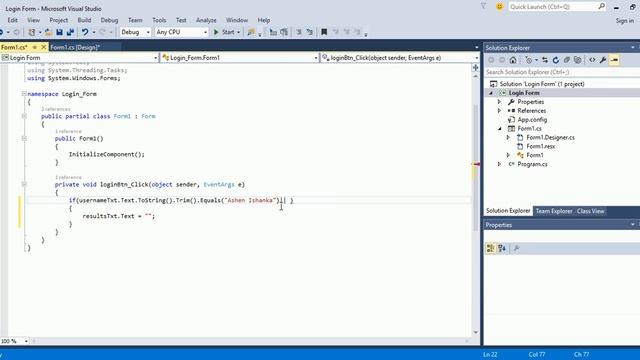Toggle a bookmark with the bookmark icon
Image resolution: width=640 pixels, height=360 pixels.
[x=324, y=32]
